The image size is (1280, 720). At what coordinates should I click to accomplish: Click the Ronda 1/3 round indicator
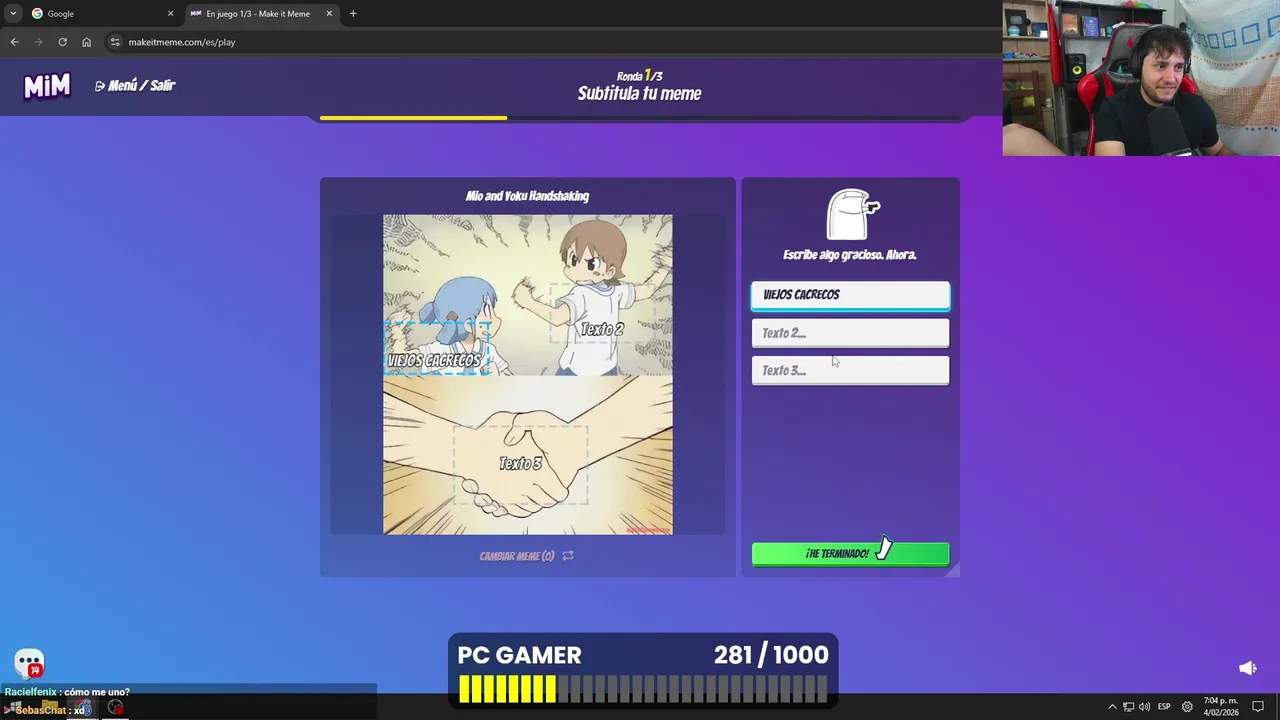point(639,76)
